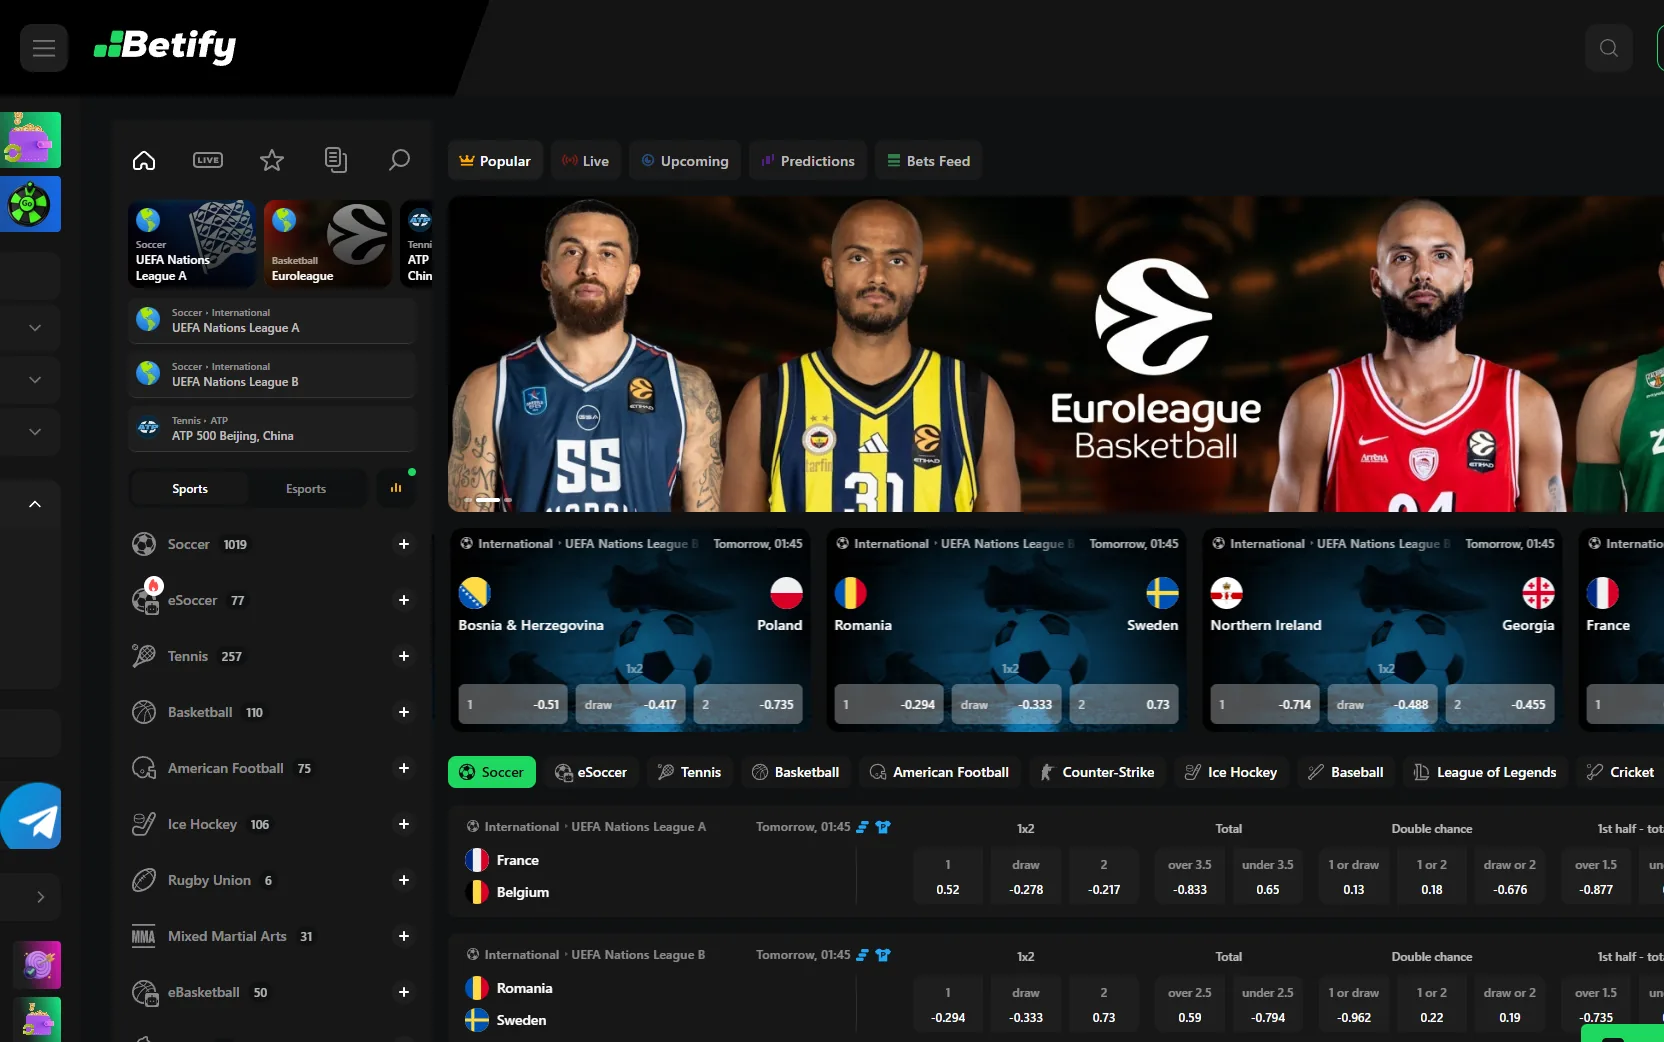The height and width of the screenshot is (1042, 1664).
Task: Expand eSoccer with plus button
Action: (x=404, y=600)
